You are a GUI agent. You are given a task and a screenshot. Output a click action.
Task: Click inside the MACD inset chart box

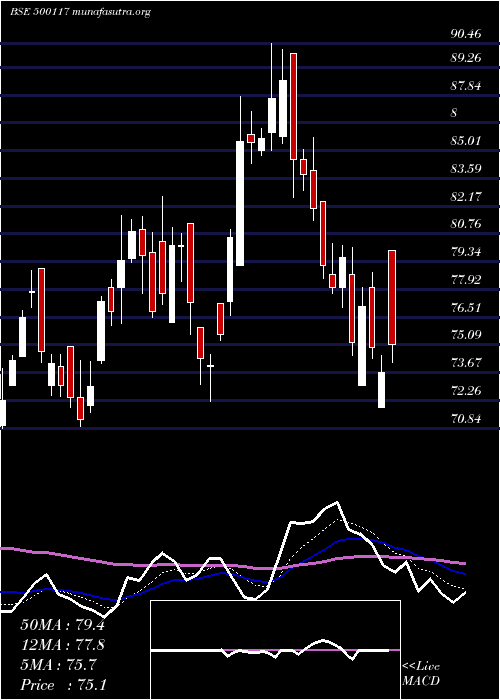[275, 650]
